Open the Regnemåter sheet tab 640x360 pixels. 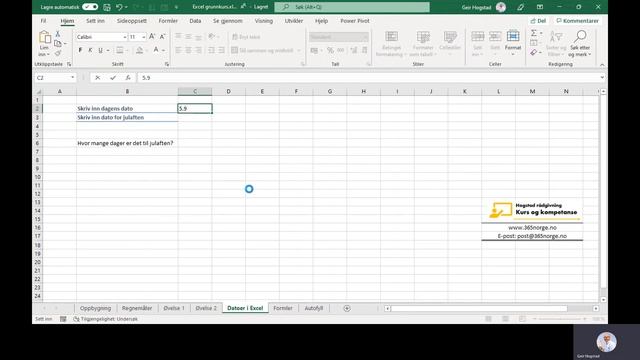(137, 308)
